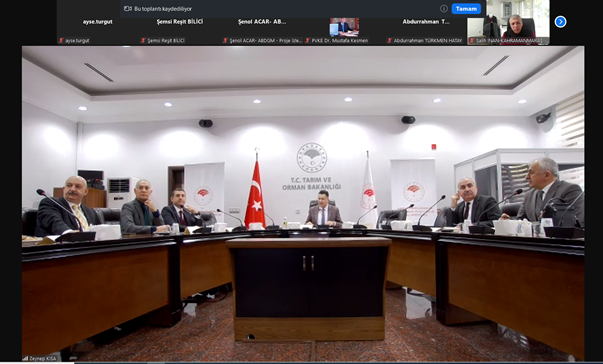Click the main meeting room video
The height and width of the screenshot is (364, 603).
click(303, 204)
